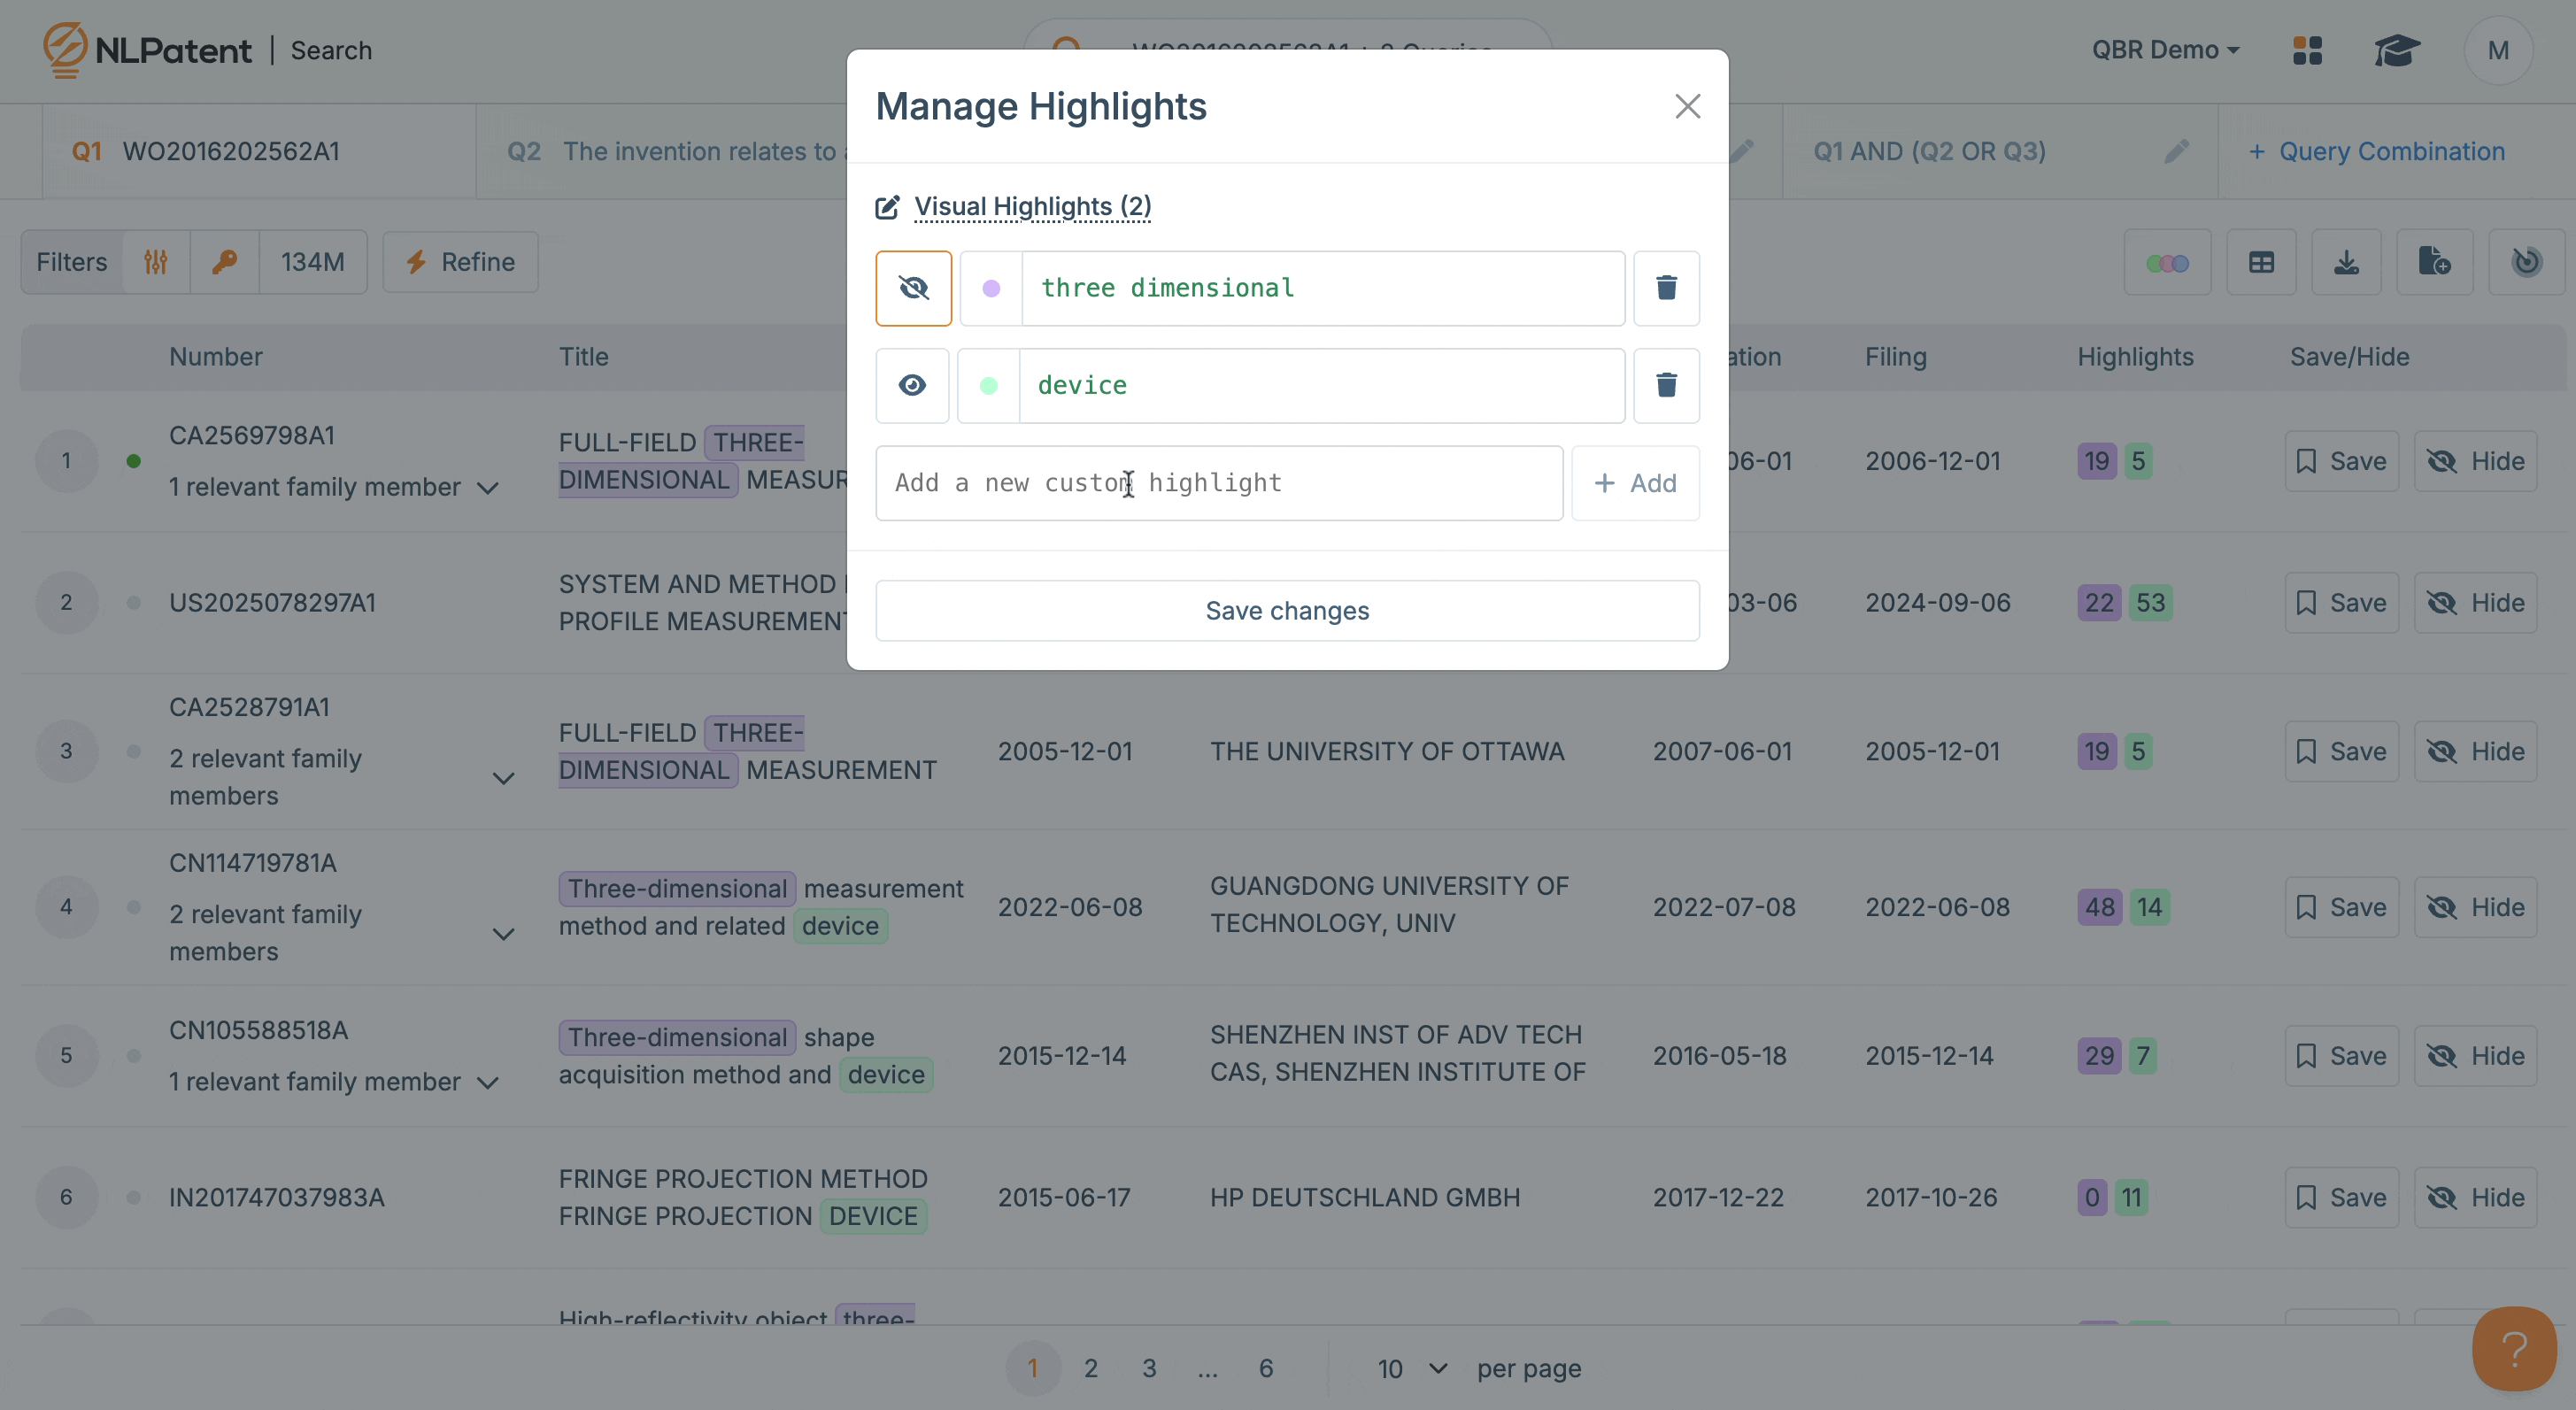Expand family members for CA2528791A1

(504, 778)
